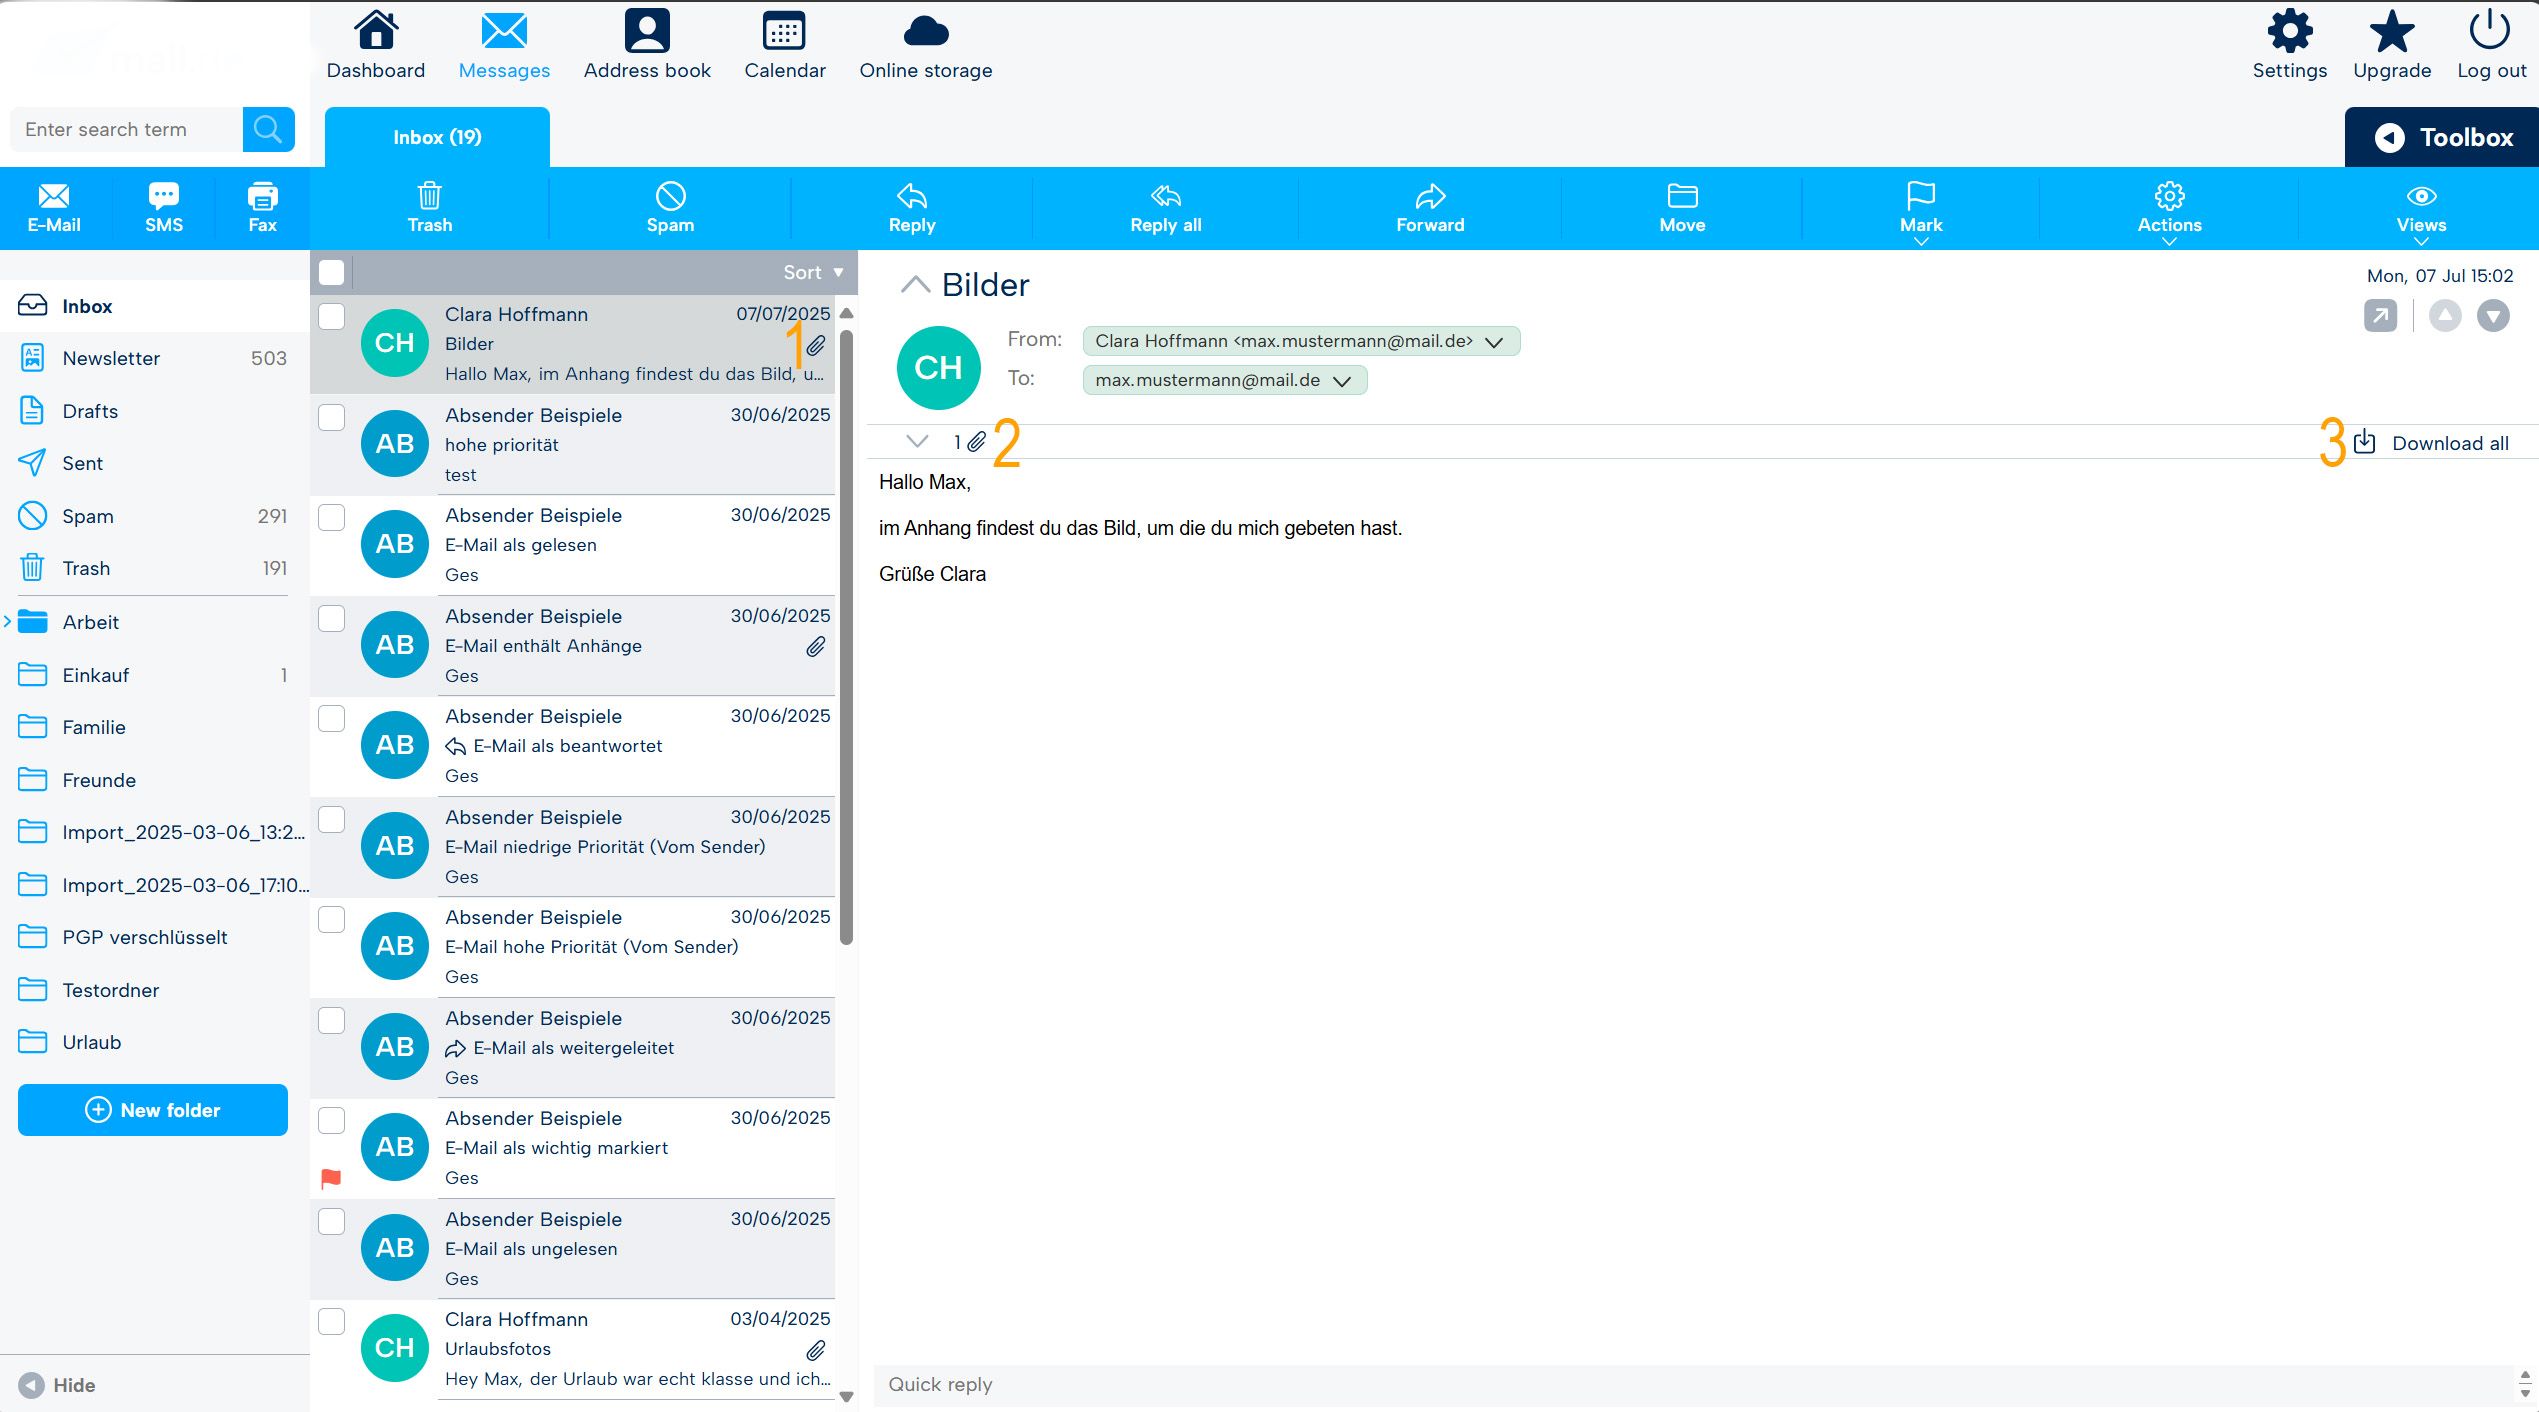
Task: Open the Address book icon
Action: click(x=647, y=31)
